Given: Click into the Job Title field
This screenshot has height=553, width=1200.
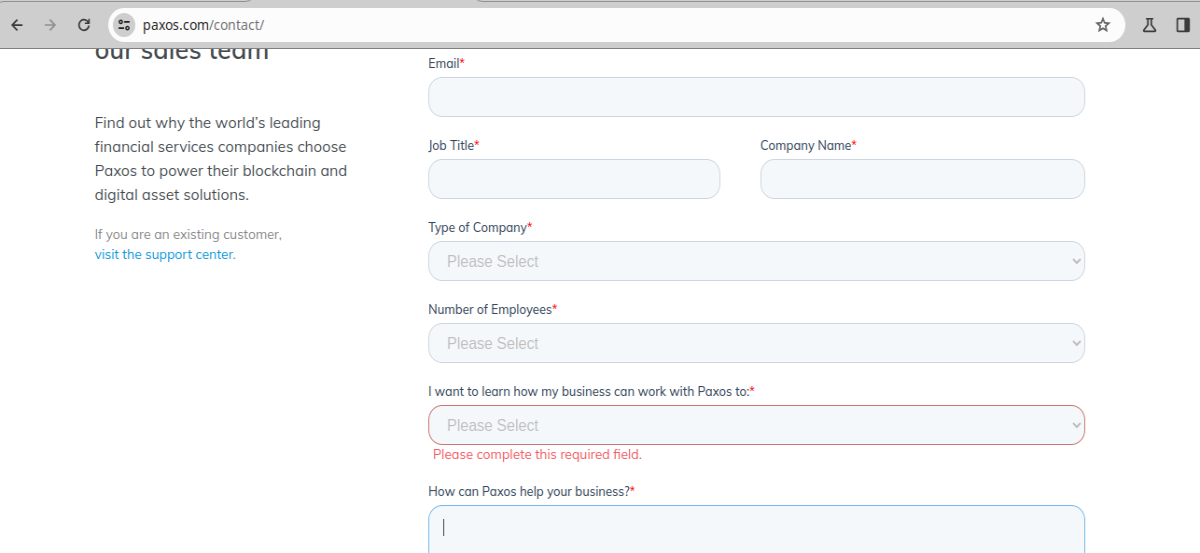Looking at the screenshot, I should (574, 179).
